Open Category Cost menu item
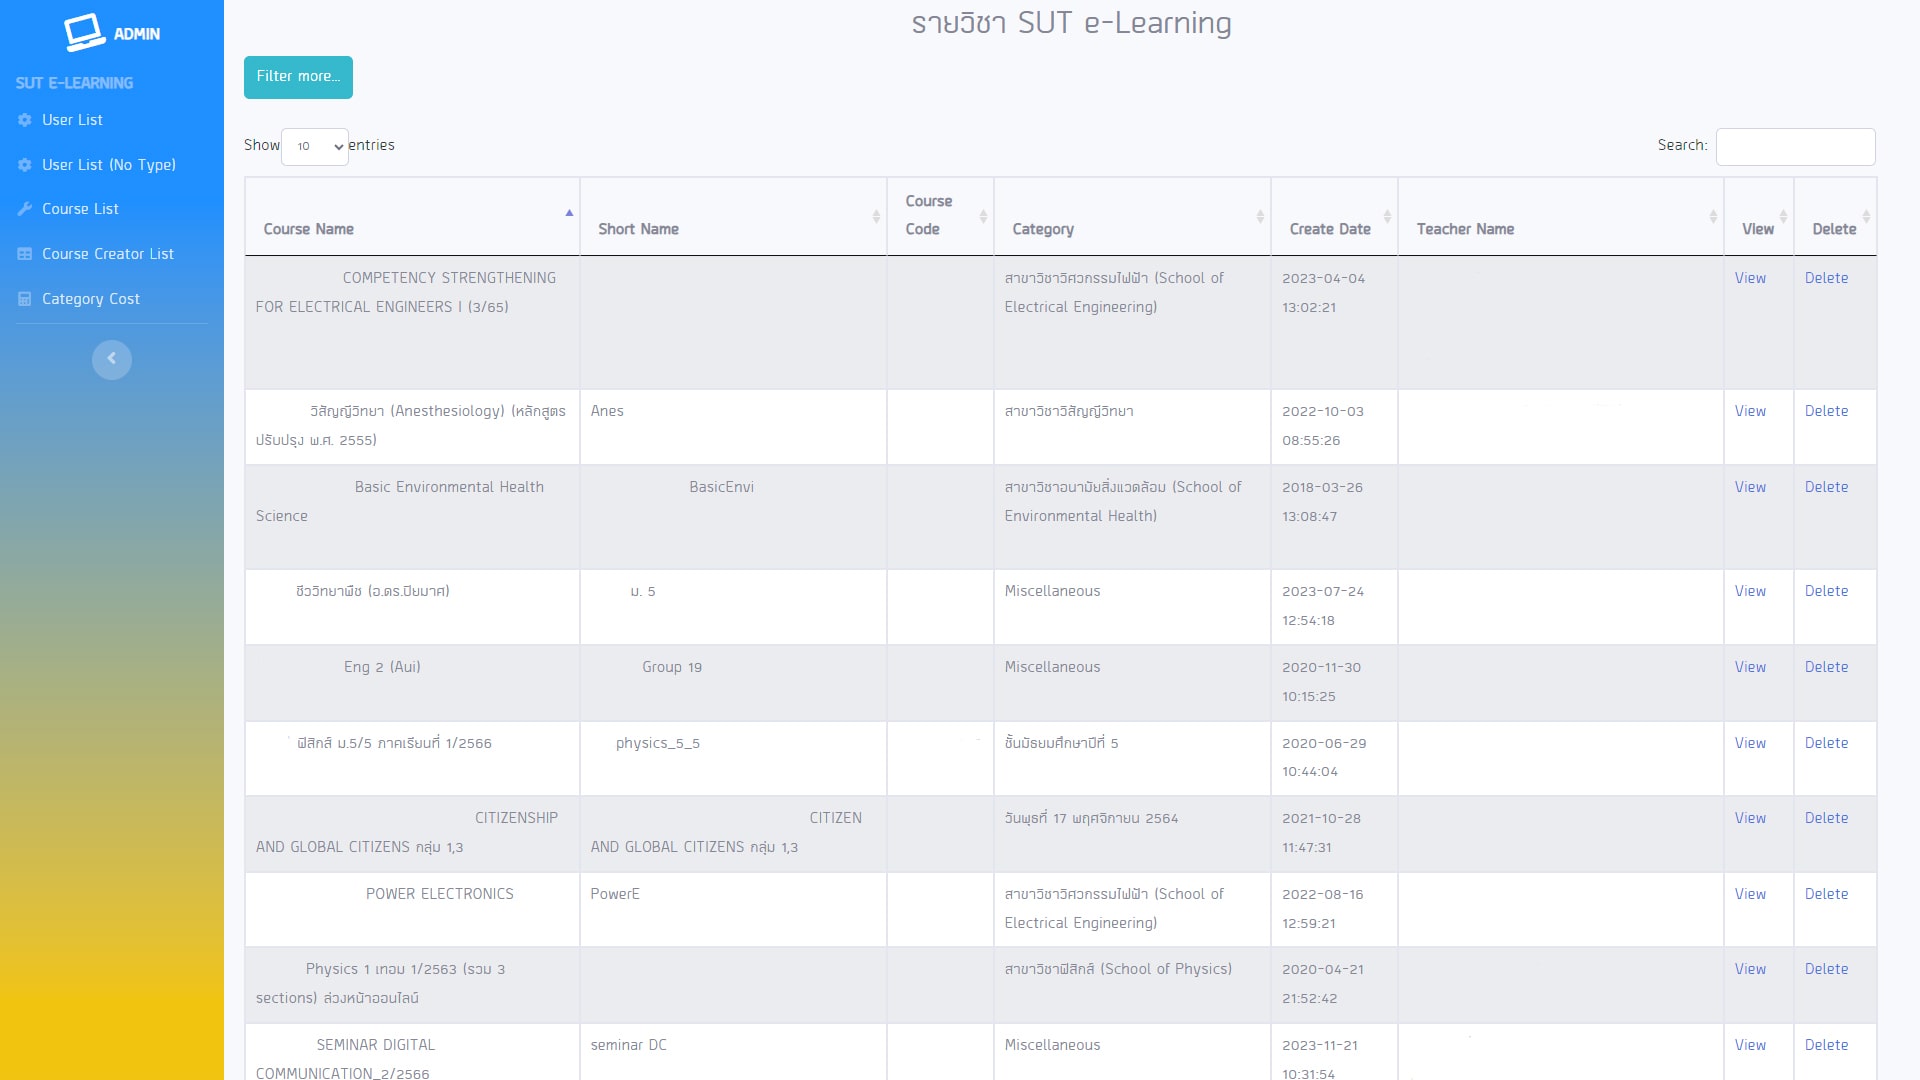This screenshot has height=1080, width=1920. point(91,299)
